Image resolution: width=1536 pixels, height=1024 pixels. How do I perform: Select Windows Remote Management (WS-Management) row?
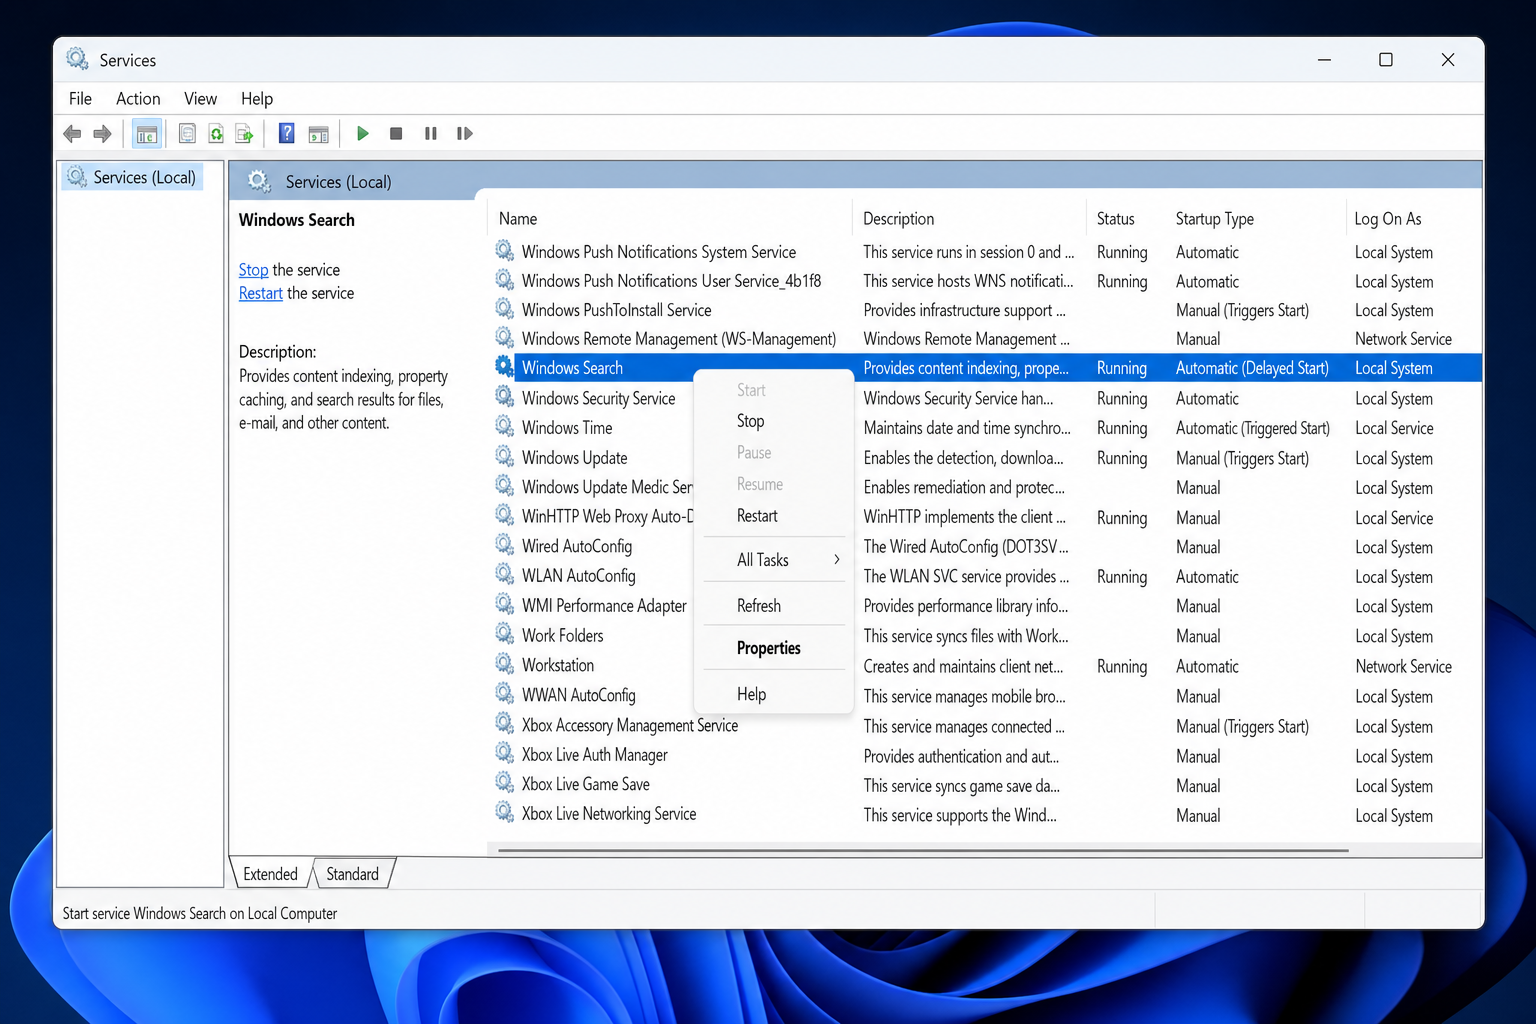click(986, 339)
